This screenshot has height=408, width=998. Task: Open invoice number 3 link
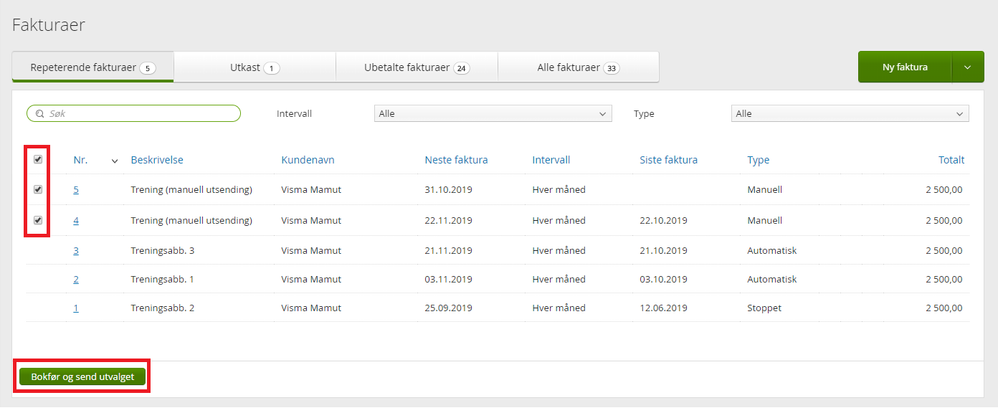coord(76,250)
